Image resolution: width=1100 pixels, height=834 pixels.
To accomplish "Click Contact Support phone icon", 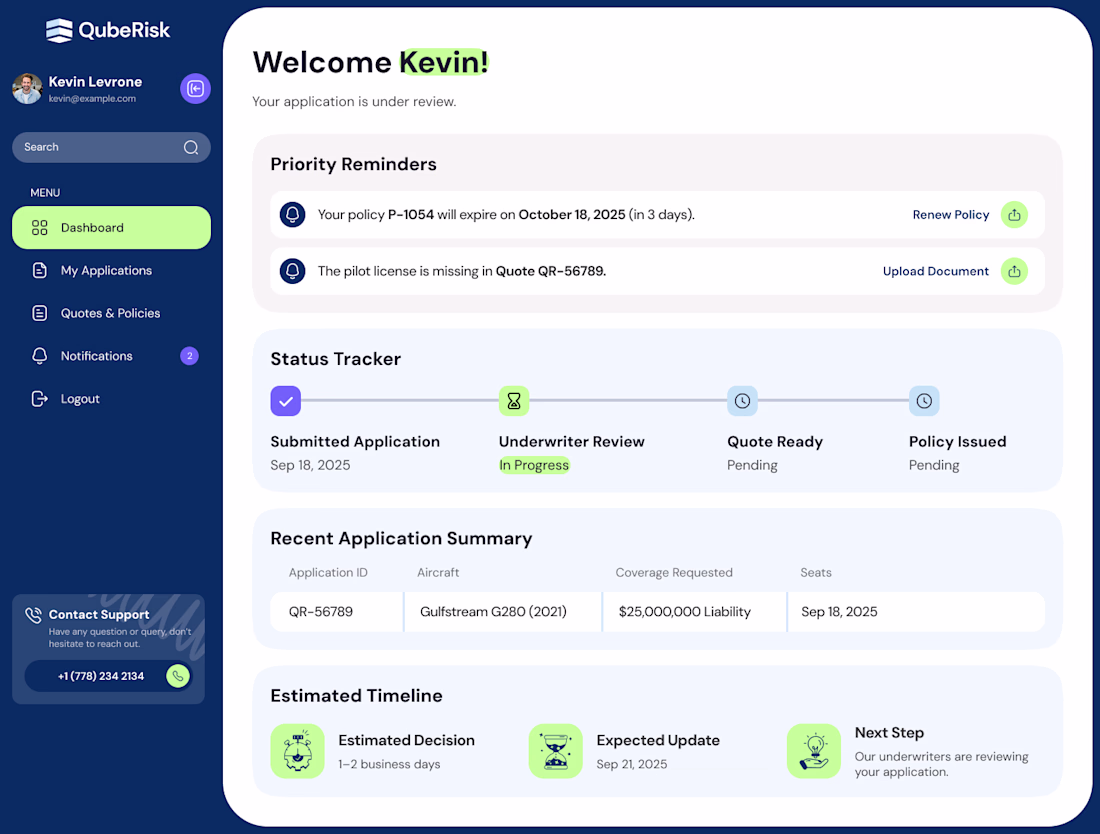I will (x=33, y=615).
